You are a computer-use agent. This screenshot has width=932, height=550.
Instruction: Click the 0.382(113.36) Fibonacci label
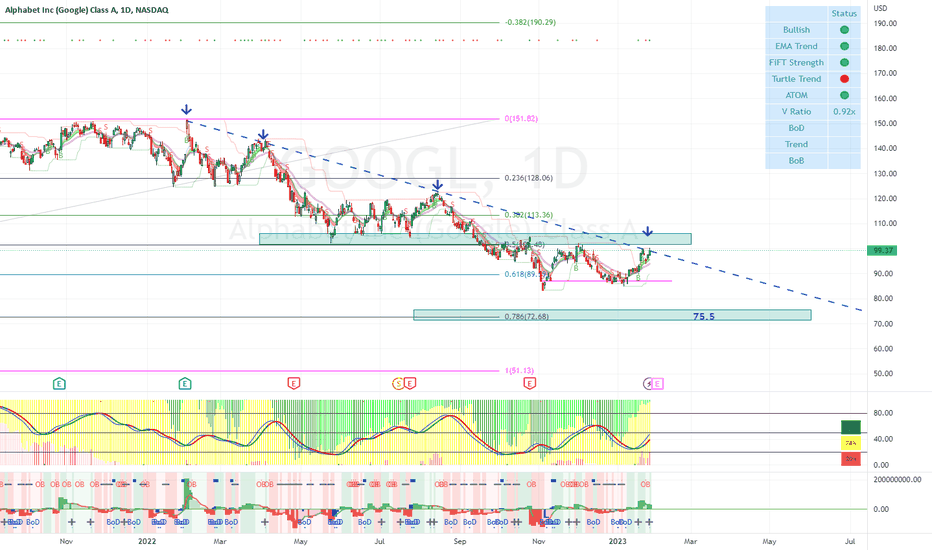click(528, 215)
